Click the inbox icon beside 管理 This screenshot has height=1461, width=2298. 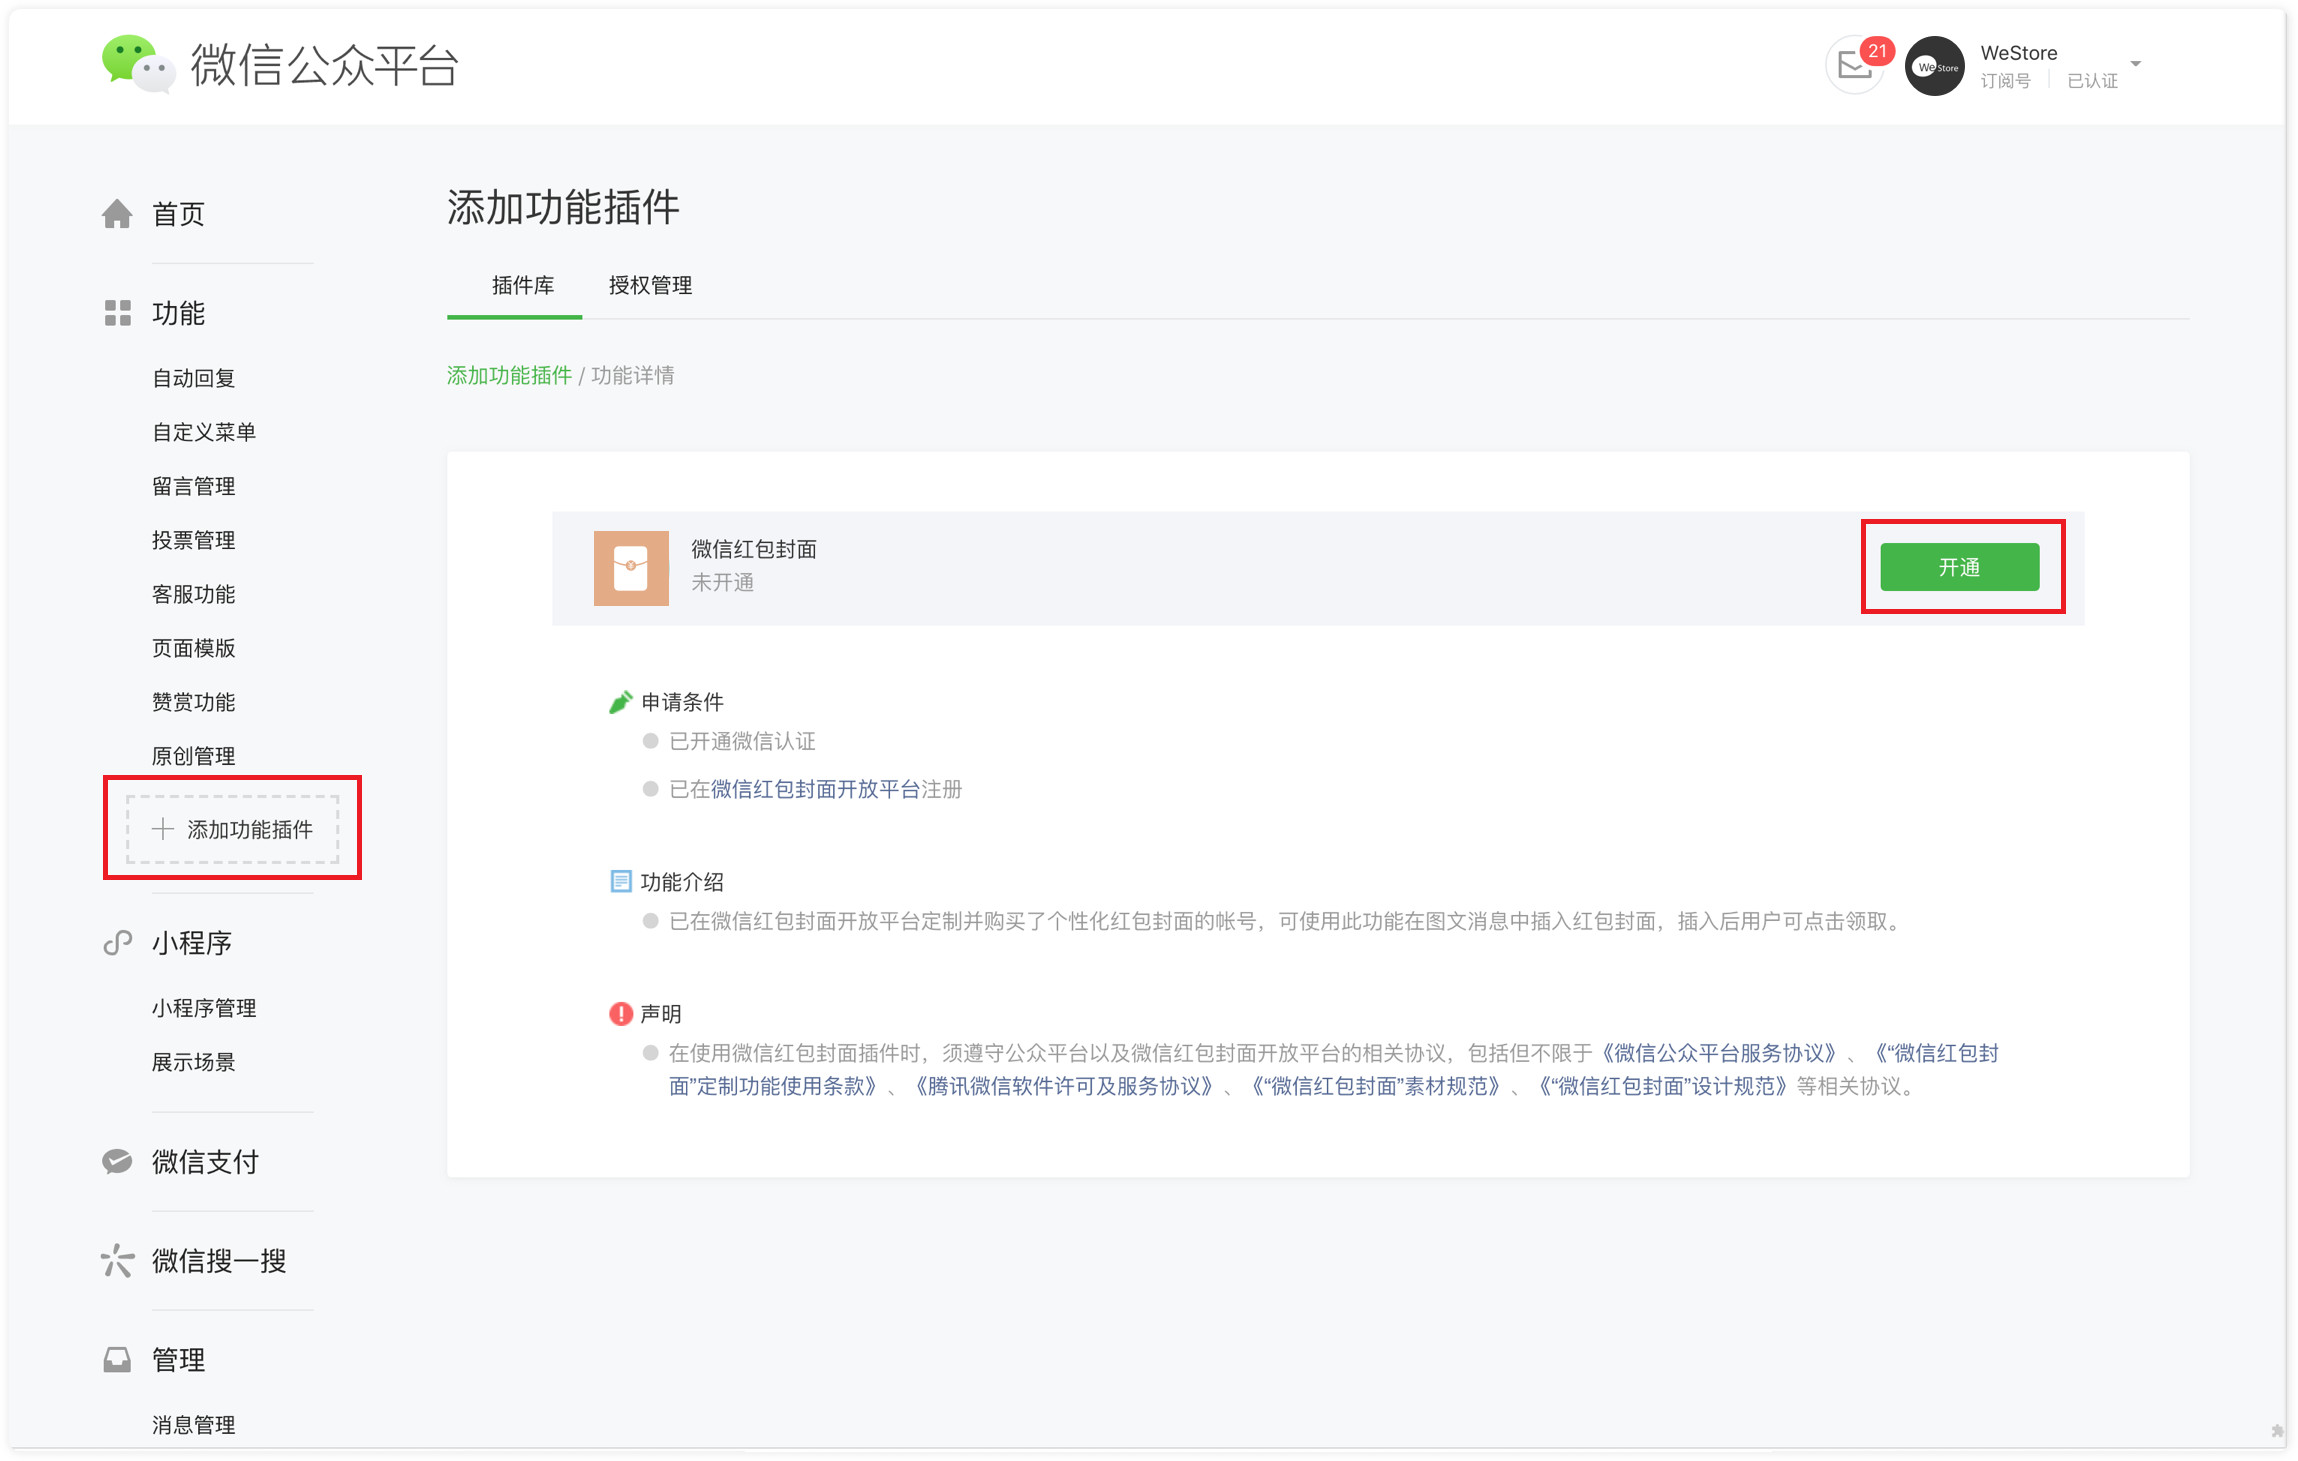(117, 1359)
